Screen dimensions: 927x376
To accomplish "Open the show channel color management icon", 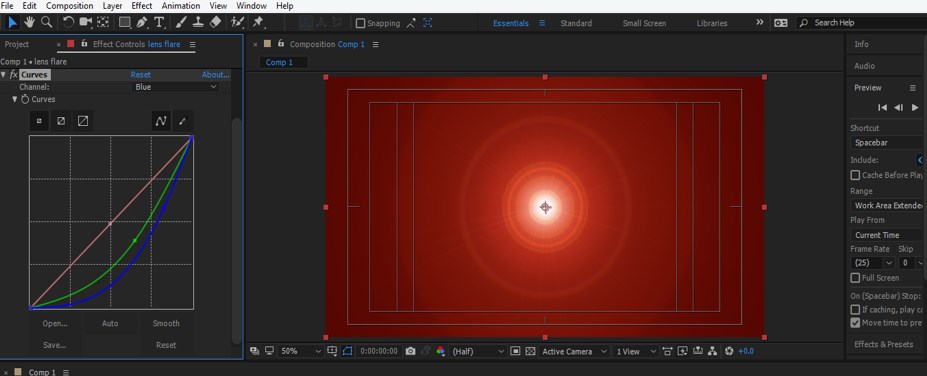I will click(x=440, y=351).
